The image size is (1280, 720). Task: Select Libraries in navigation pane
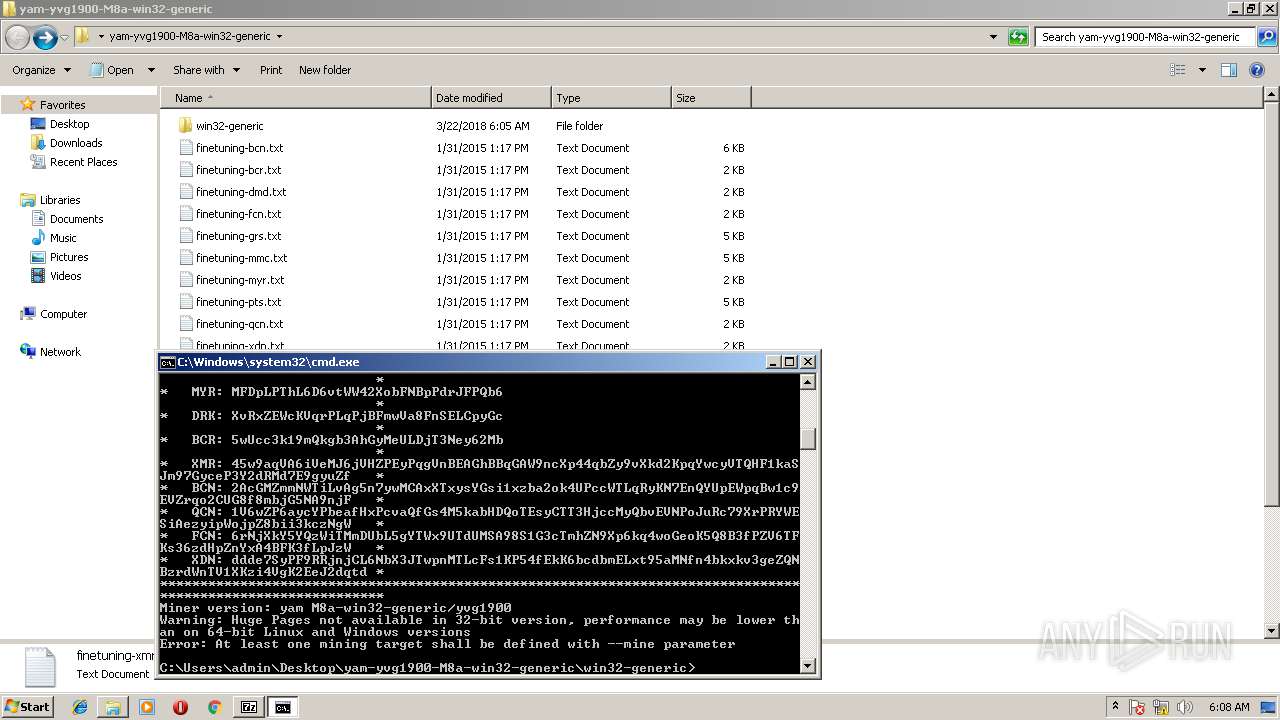60,200
